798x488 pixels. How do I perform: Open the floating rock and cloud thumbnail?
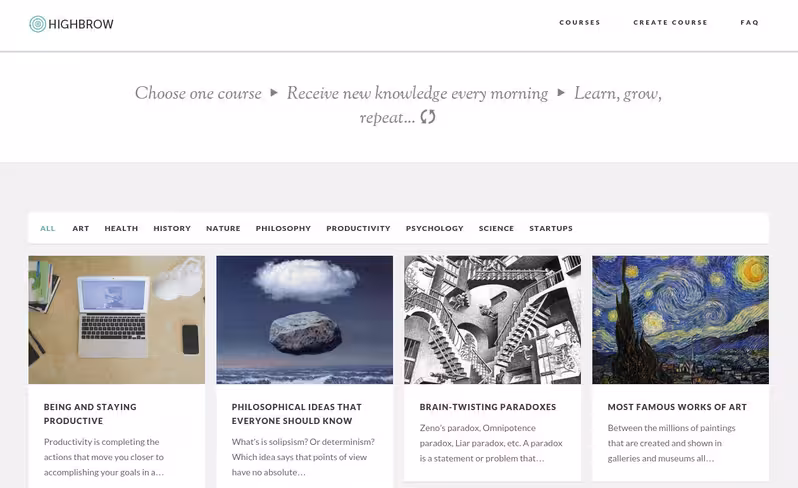click(x=304, y=320)
